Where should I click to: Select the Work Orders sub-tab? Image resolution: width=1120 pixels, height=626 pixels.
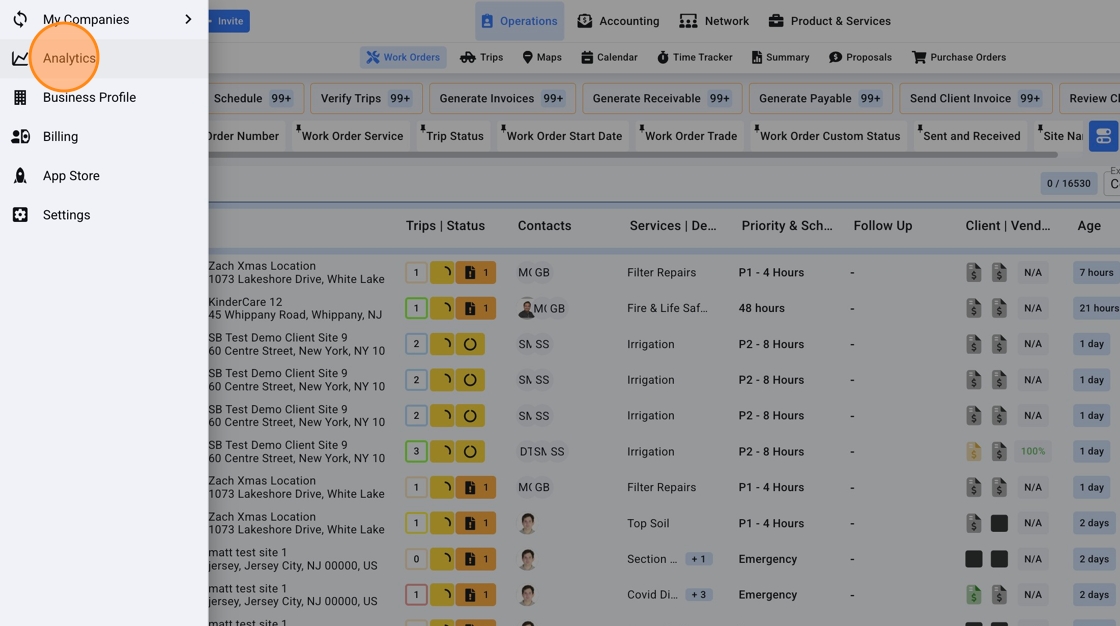point(404,57)
